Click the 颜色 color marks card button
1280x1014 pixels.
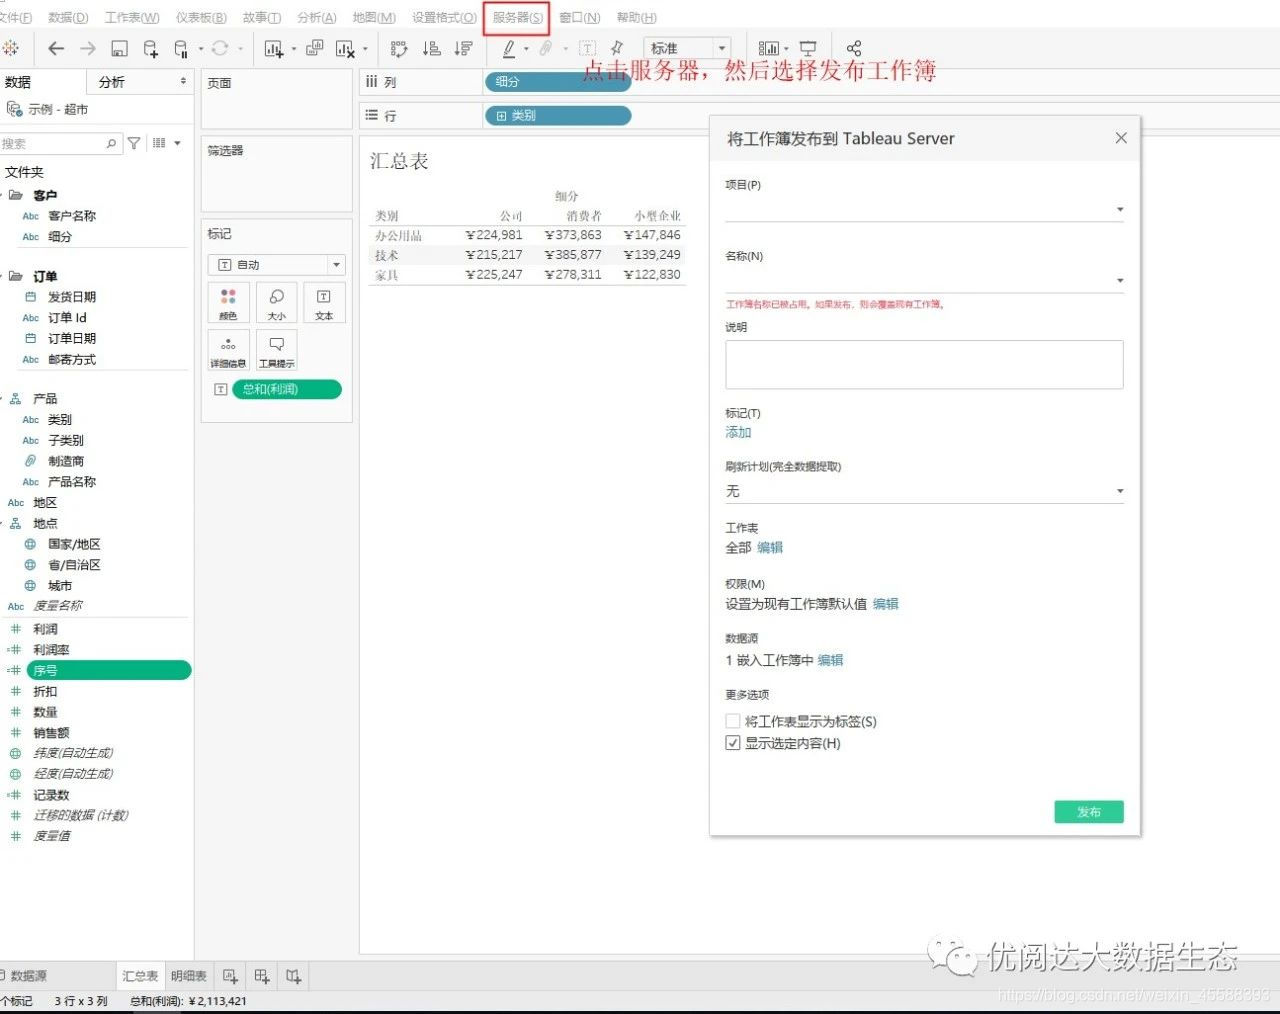click(x=228, y=302)
